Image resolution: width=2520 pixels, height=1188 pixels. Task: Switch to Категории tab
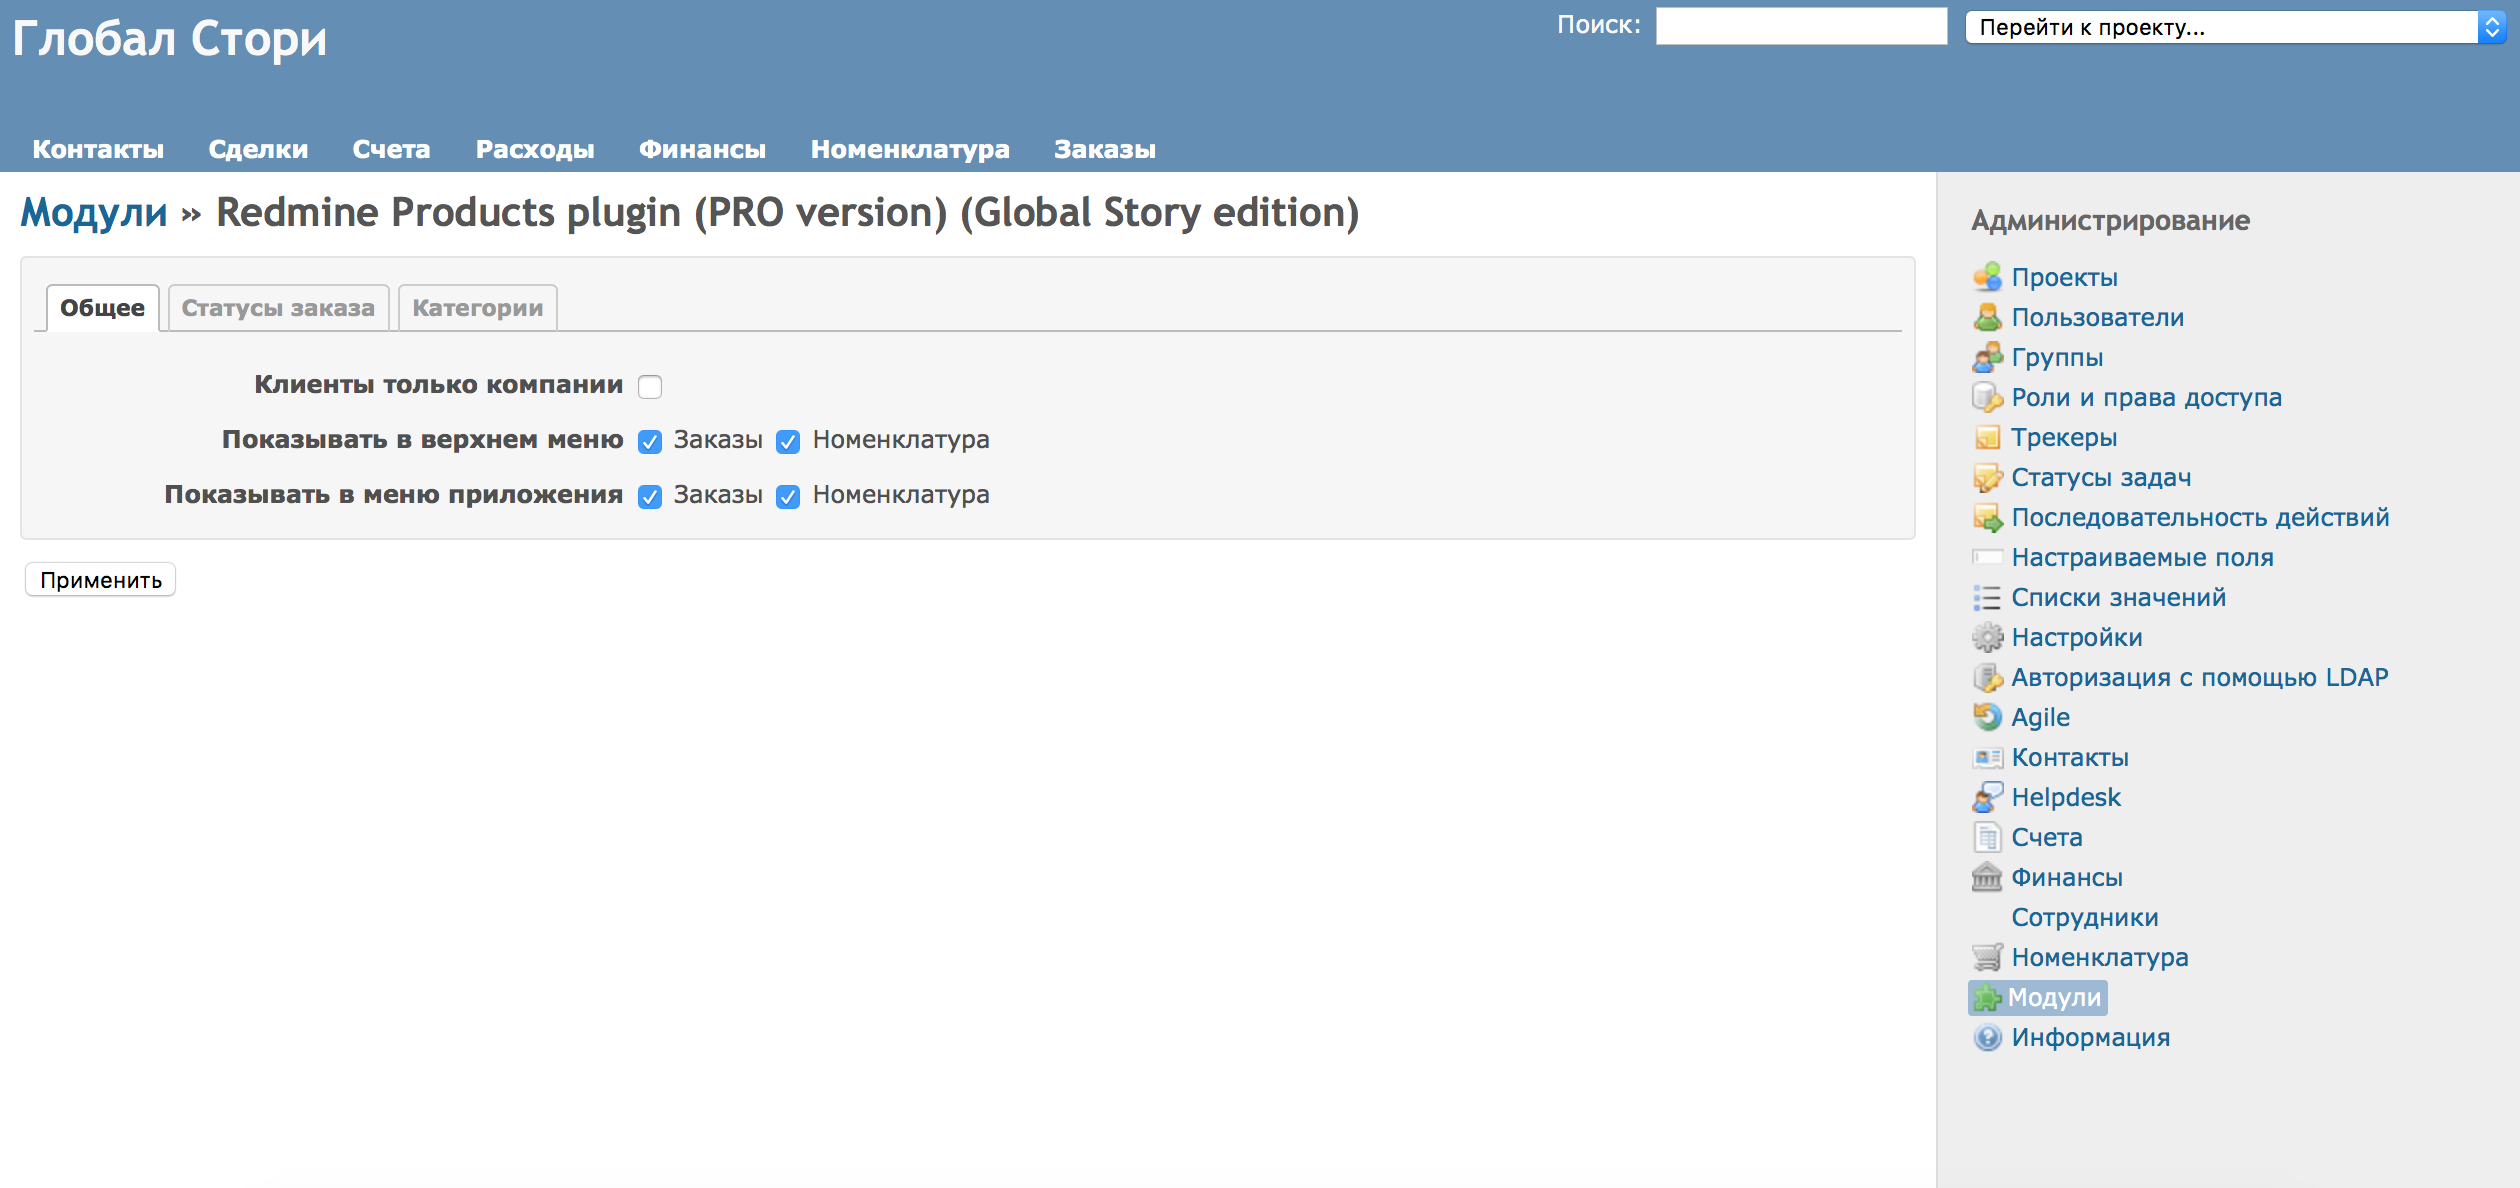(478, 308)
